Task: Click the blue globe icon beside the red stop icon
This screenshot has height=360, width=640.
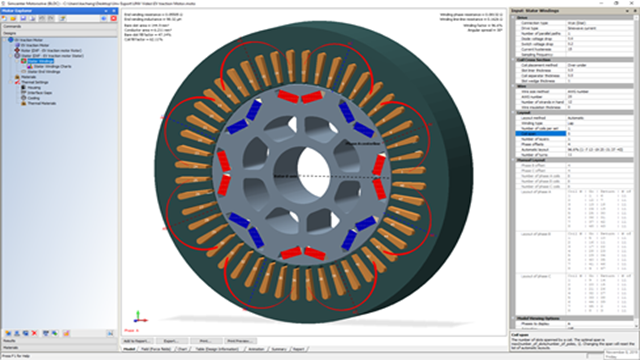Action: 104,18
